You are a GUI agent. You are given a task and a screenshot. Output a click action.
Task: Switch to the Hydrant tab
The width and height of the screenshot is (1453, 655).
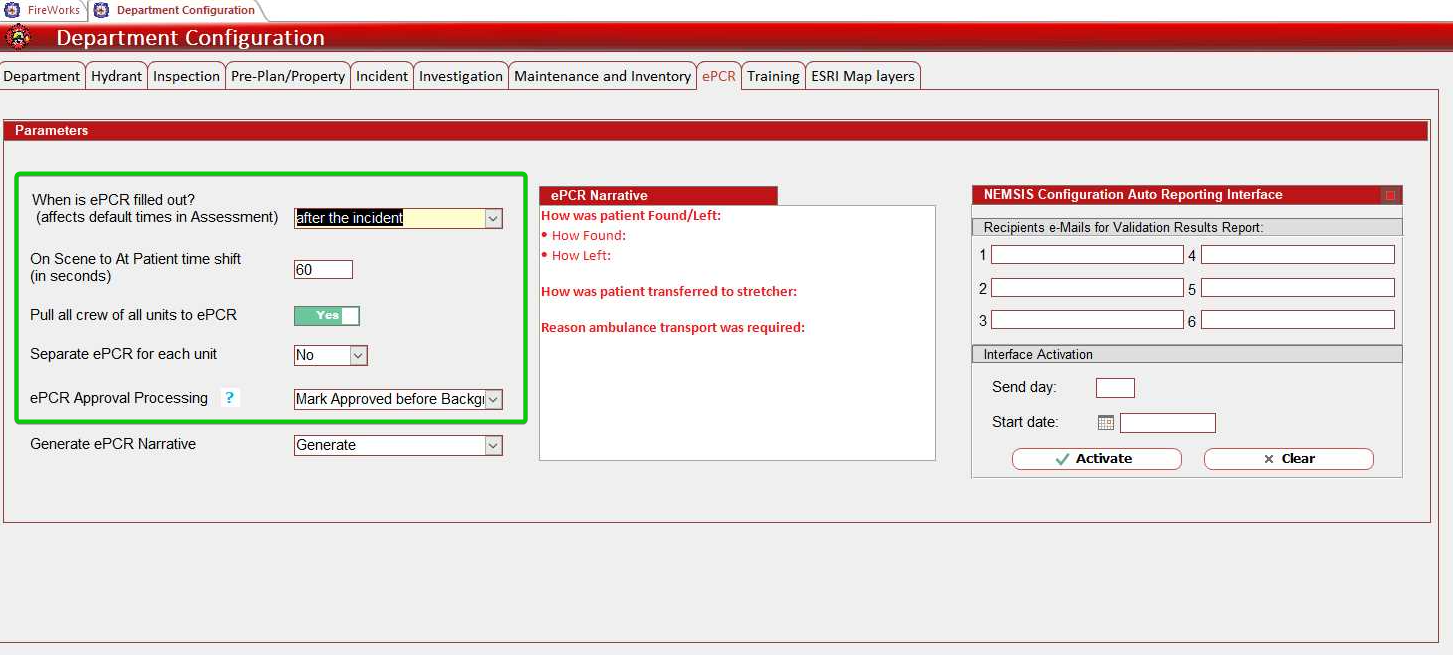click(116, 75)
